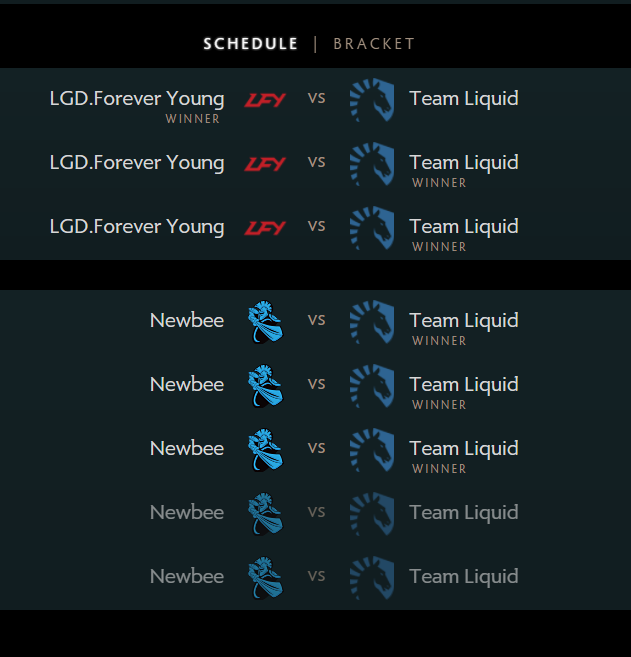Open Team Liquid name in third Newbee match
Screen dimensions: 631x657
coord(464,448)
